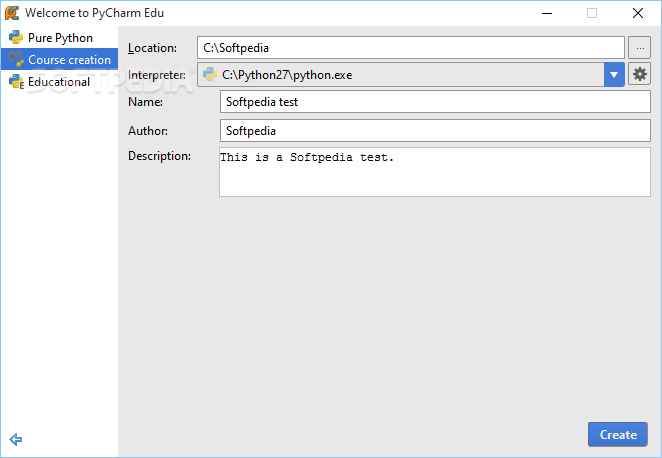The image size is (662, 458).
Task: Browse for location with ellipsis button
Action: [639, 48]
